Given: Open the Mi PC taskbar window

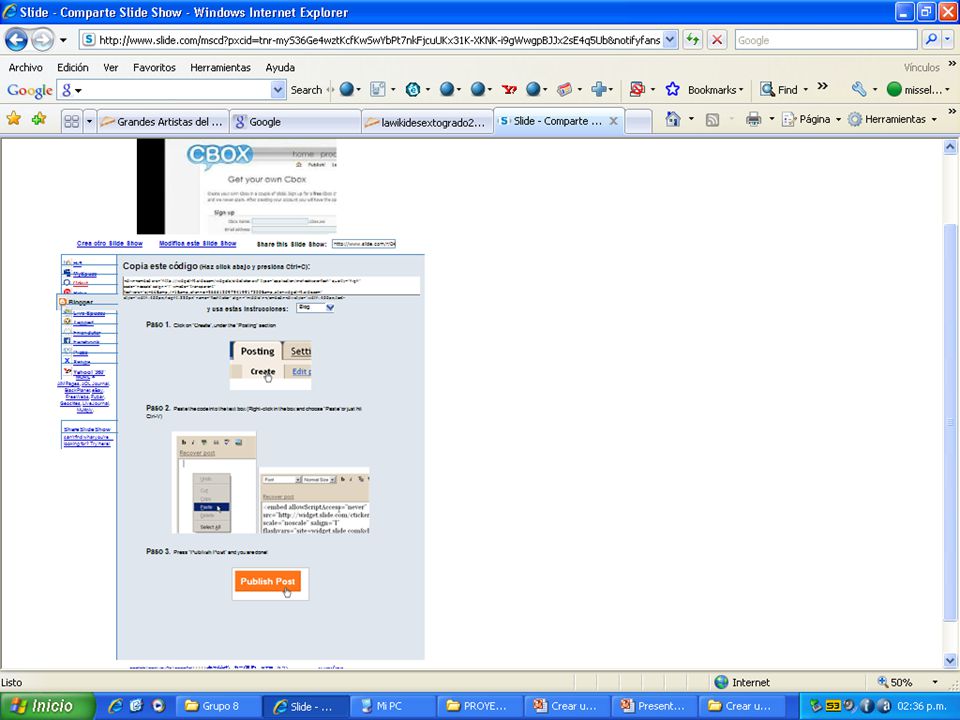Looking at the screenshot, I should (392, 706).
